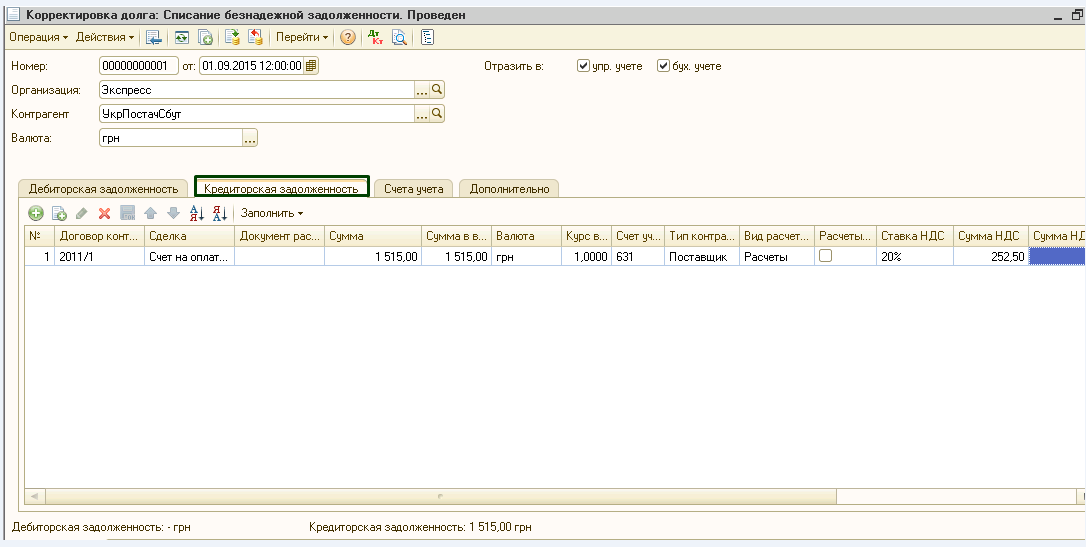1086x547 pixels.
Task: Click the date field 01.09.2015 12:00:00
Action: click(x=252, y=66)
